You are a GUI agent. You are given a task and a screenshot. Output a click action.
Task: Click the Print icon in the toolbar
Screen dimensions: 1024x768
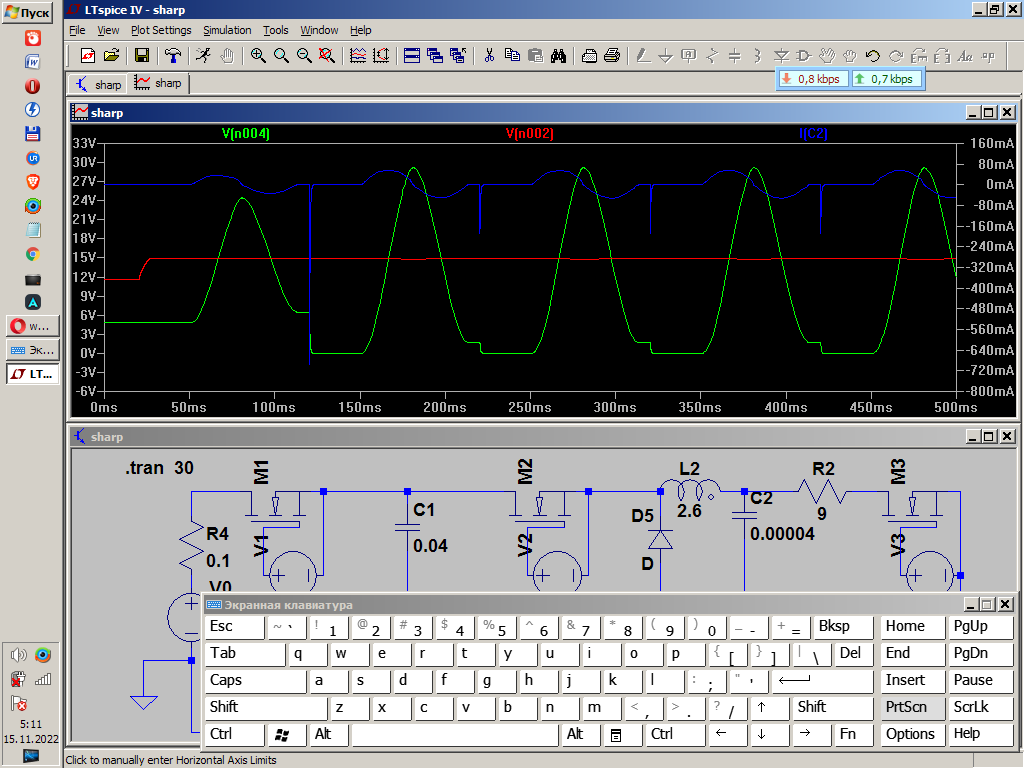pos(612,55)
